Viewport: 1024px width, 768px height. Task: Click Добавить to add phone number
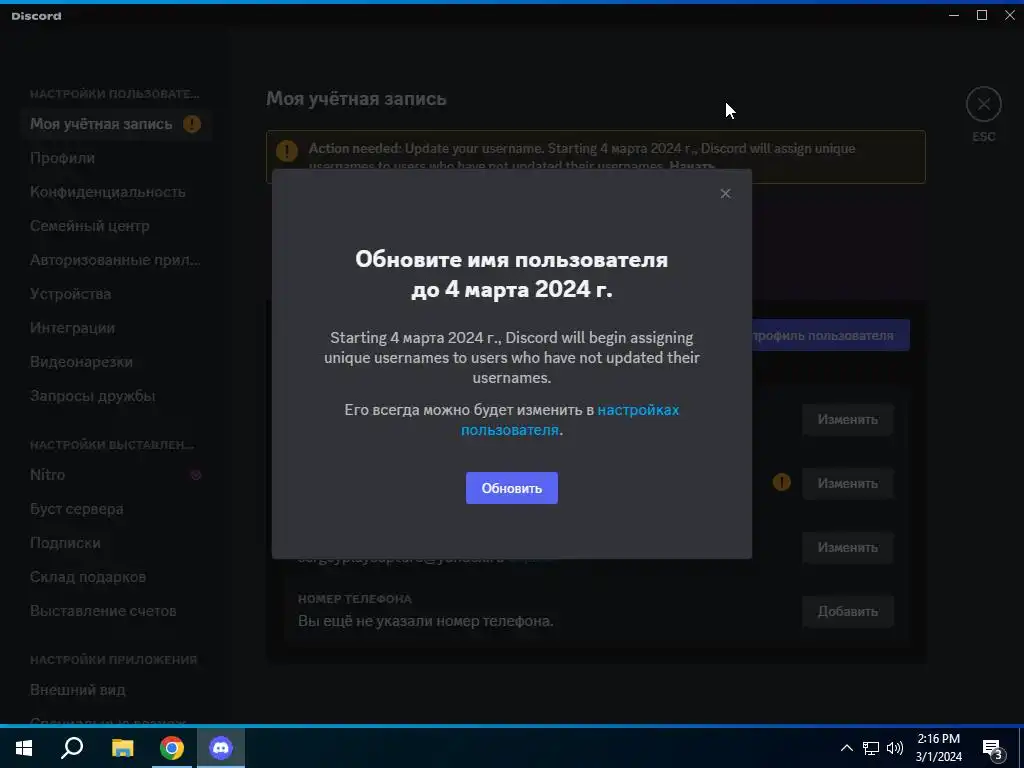pyautogui.click(x=848, y=611)
